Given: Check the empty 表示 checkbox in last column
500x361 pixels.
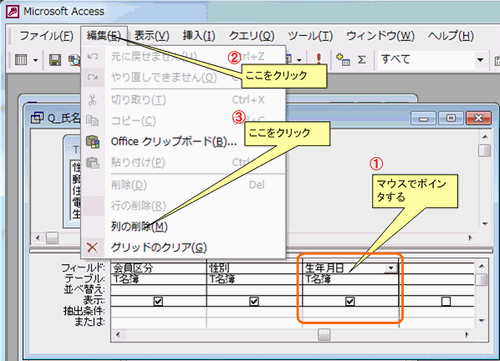Looking at the screenshot, I should [446, 301].
